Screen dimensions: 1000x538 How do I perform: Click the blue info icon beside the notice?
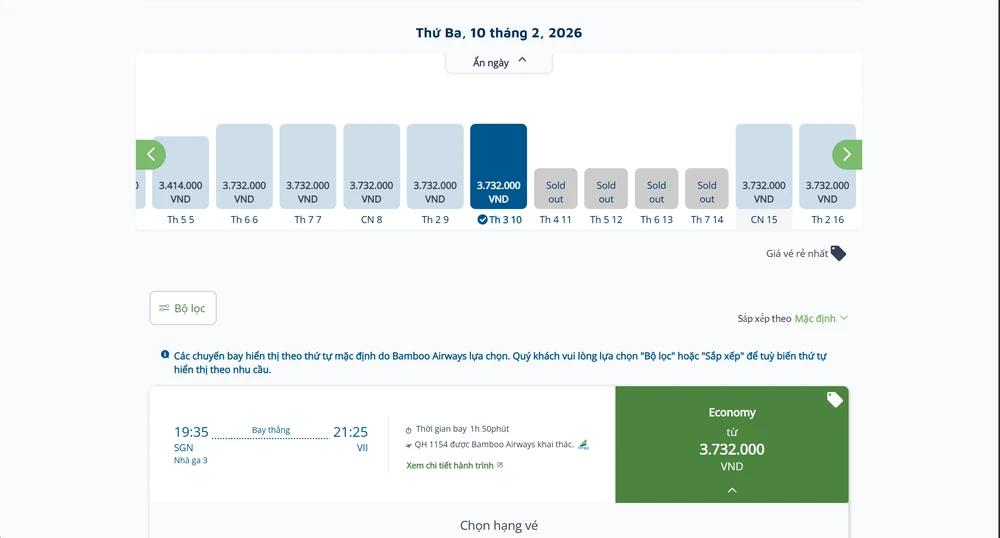[165, 355]
